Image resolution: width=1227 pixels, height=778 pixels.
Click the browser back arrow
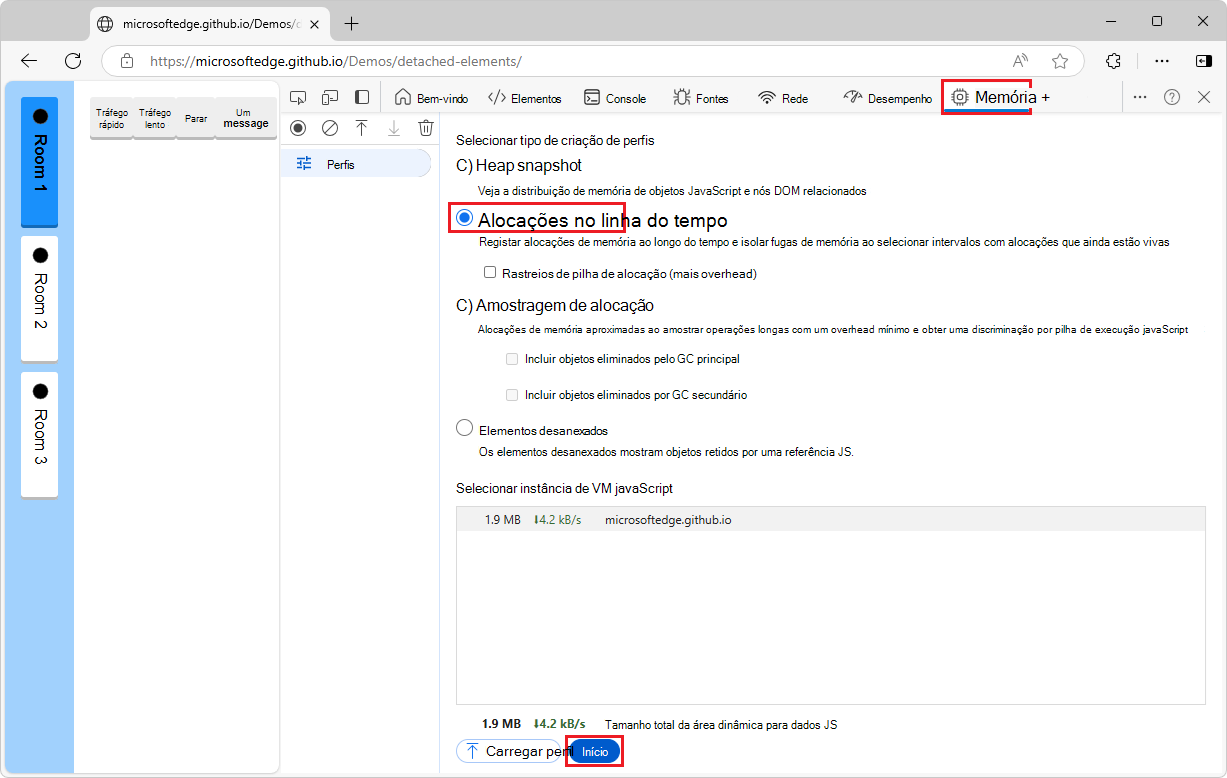tap(29, 61)
